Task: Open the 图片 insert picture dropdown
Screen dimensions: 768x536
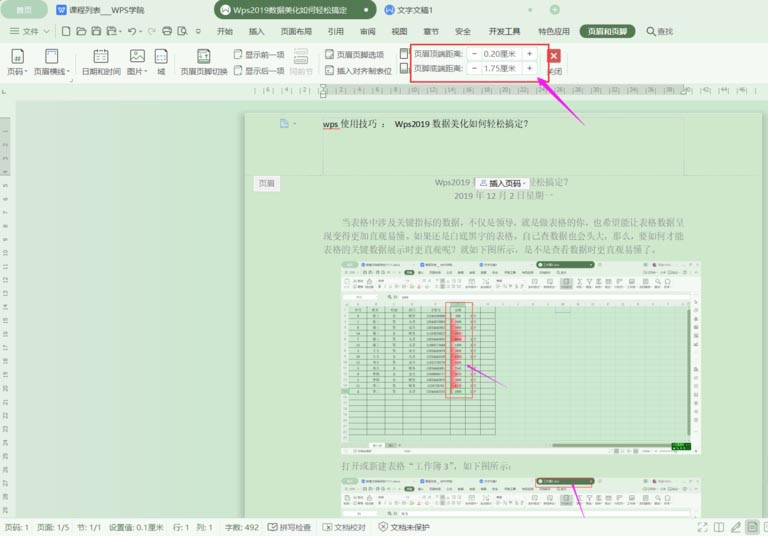Action: coord(137,62)
